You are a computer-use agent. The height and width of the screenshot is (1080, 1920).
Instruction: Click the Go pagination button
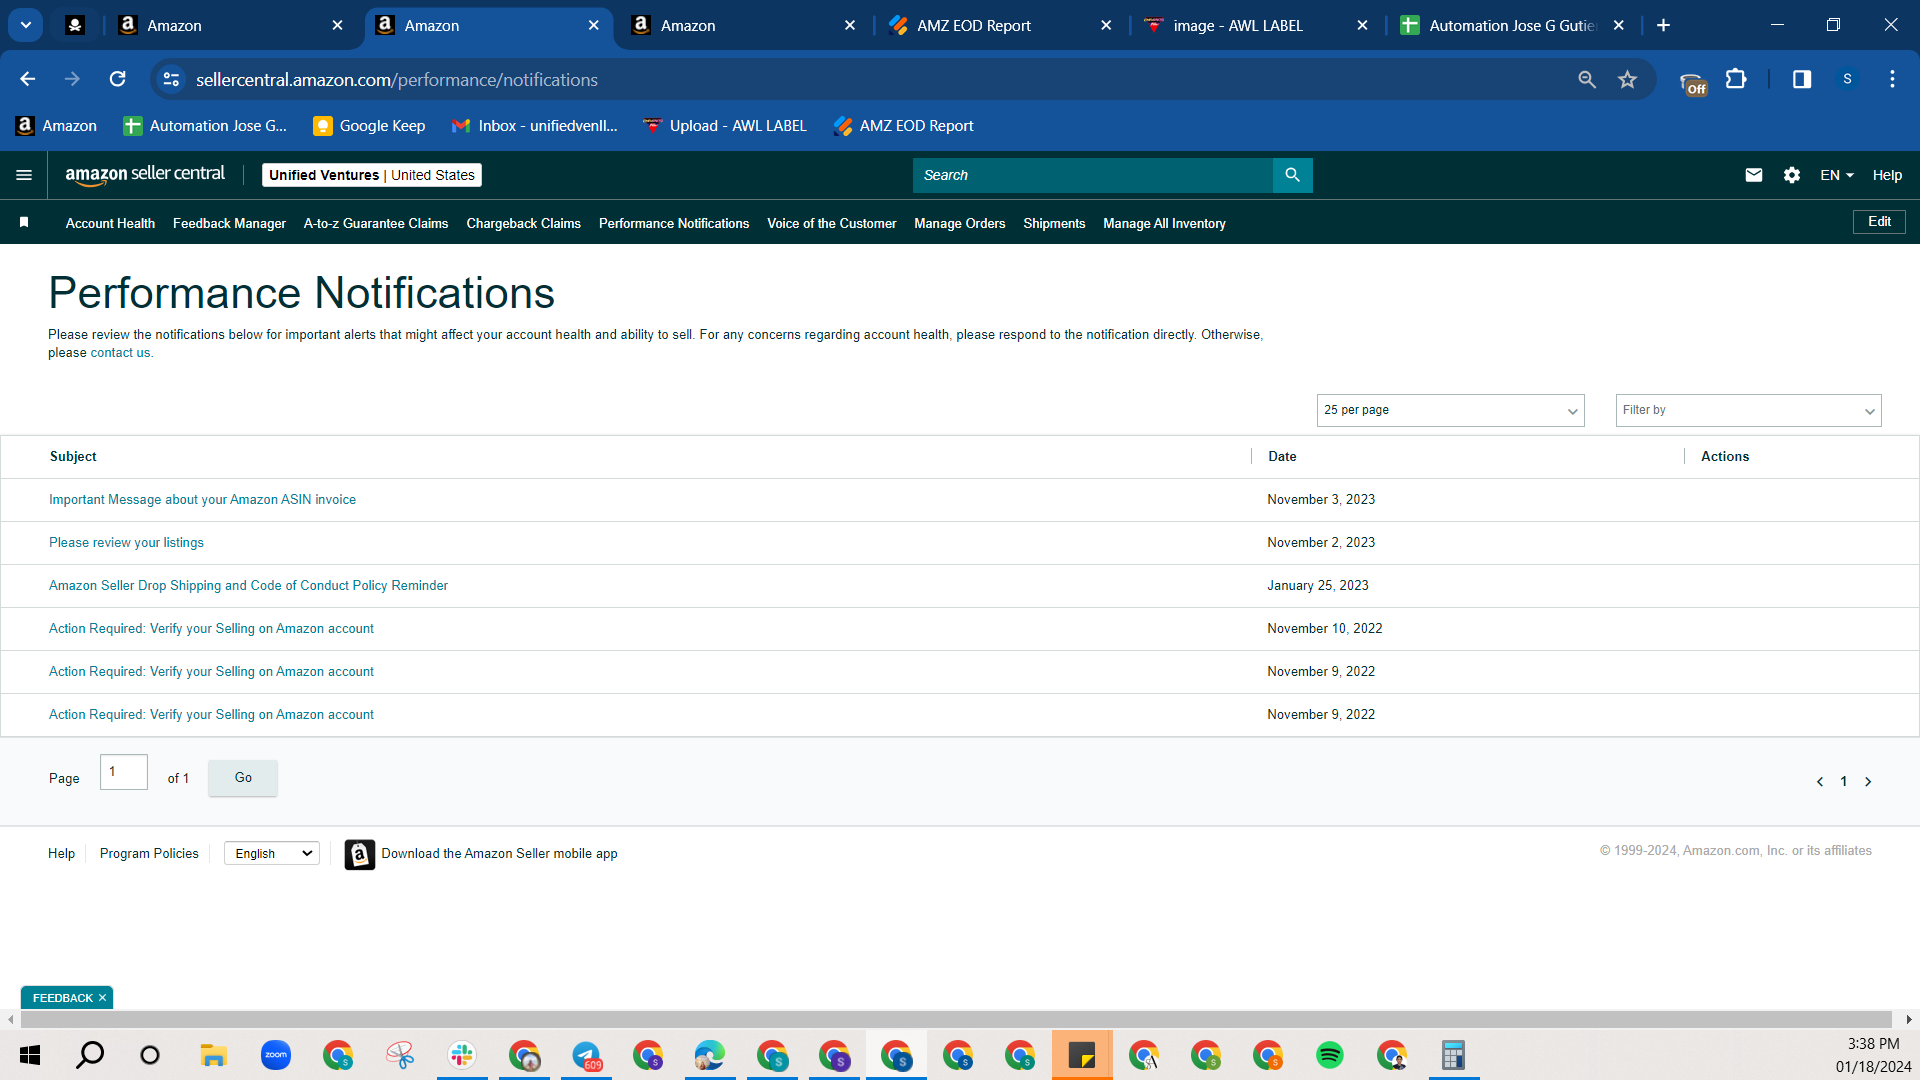243,778
